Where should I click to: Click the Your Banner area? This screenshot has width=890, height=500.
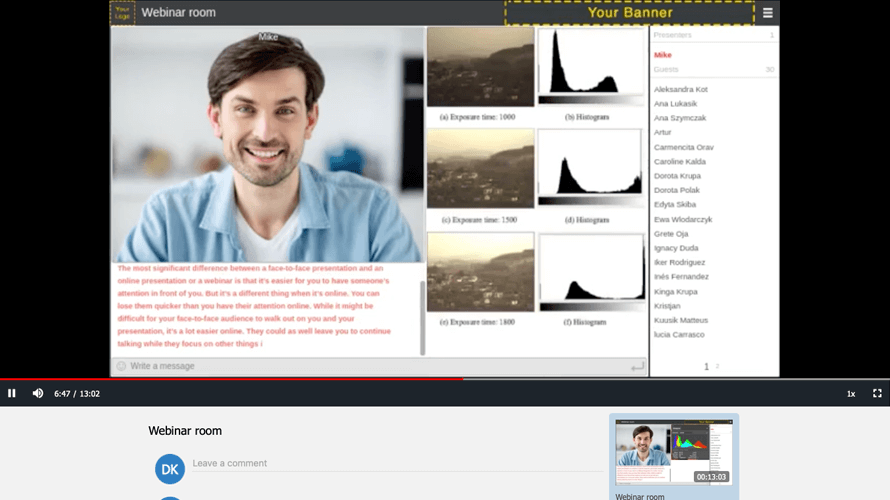[629, 13]
